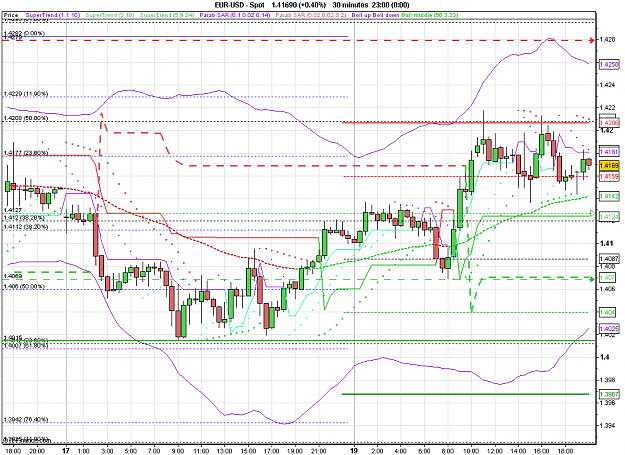This screenshot has width=625, height=455.
Task: Select the Boll up Boll down Boll middle legend entry
Action: click(x=405, y=15)
